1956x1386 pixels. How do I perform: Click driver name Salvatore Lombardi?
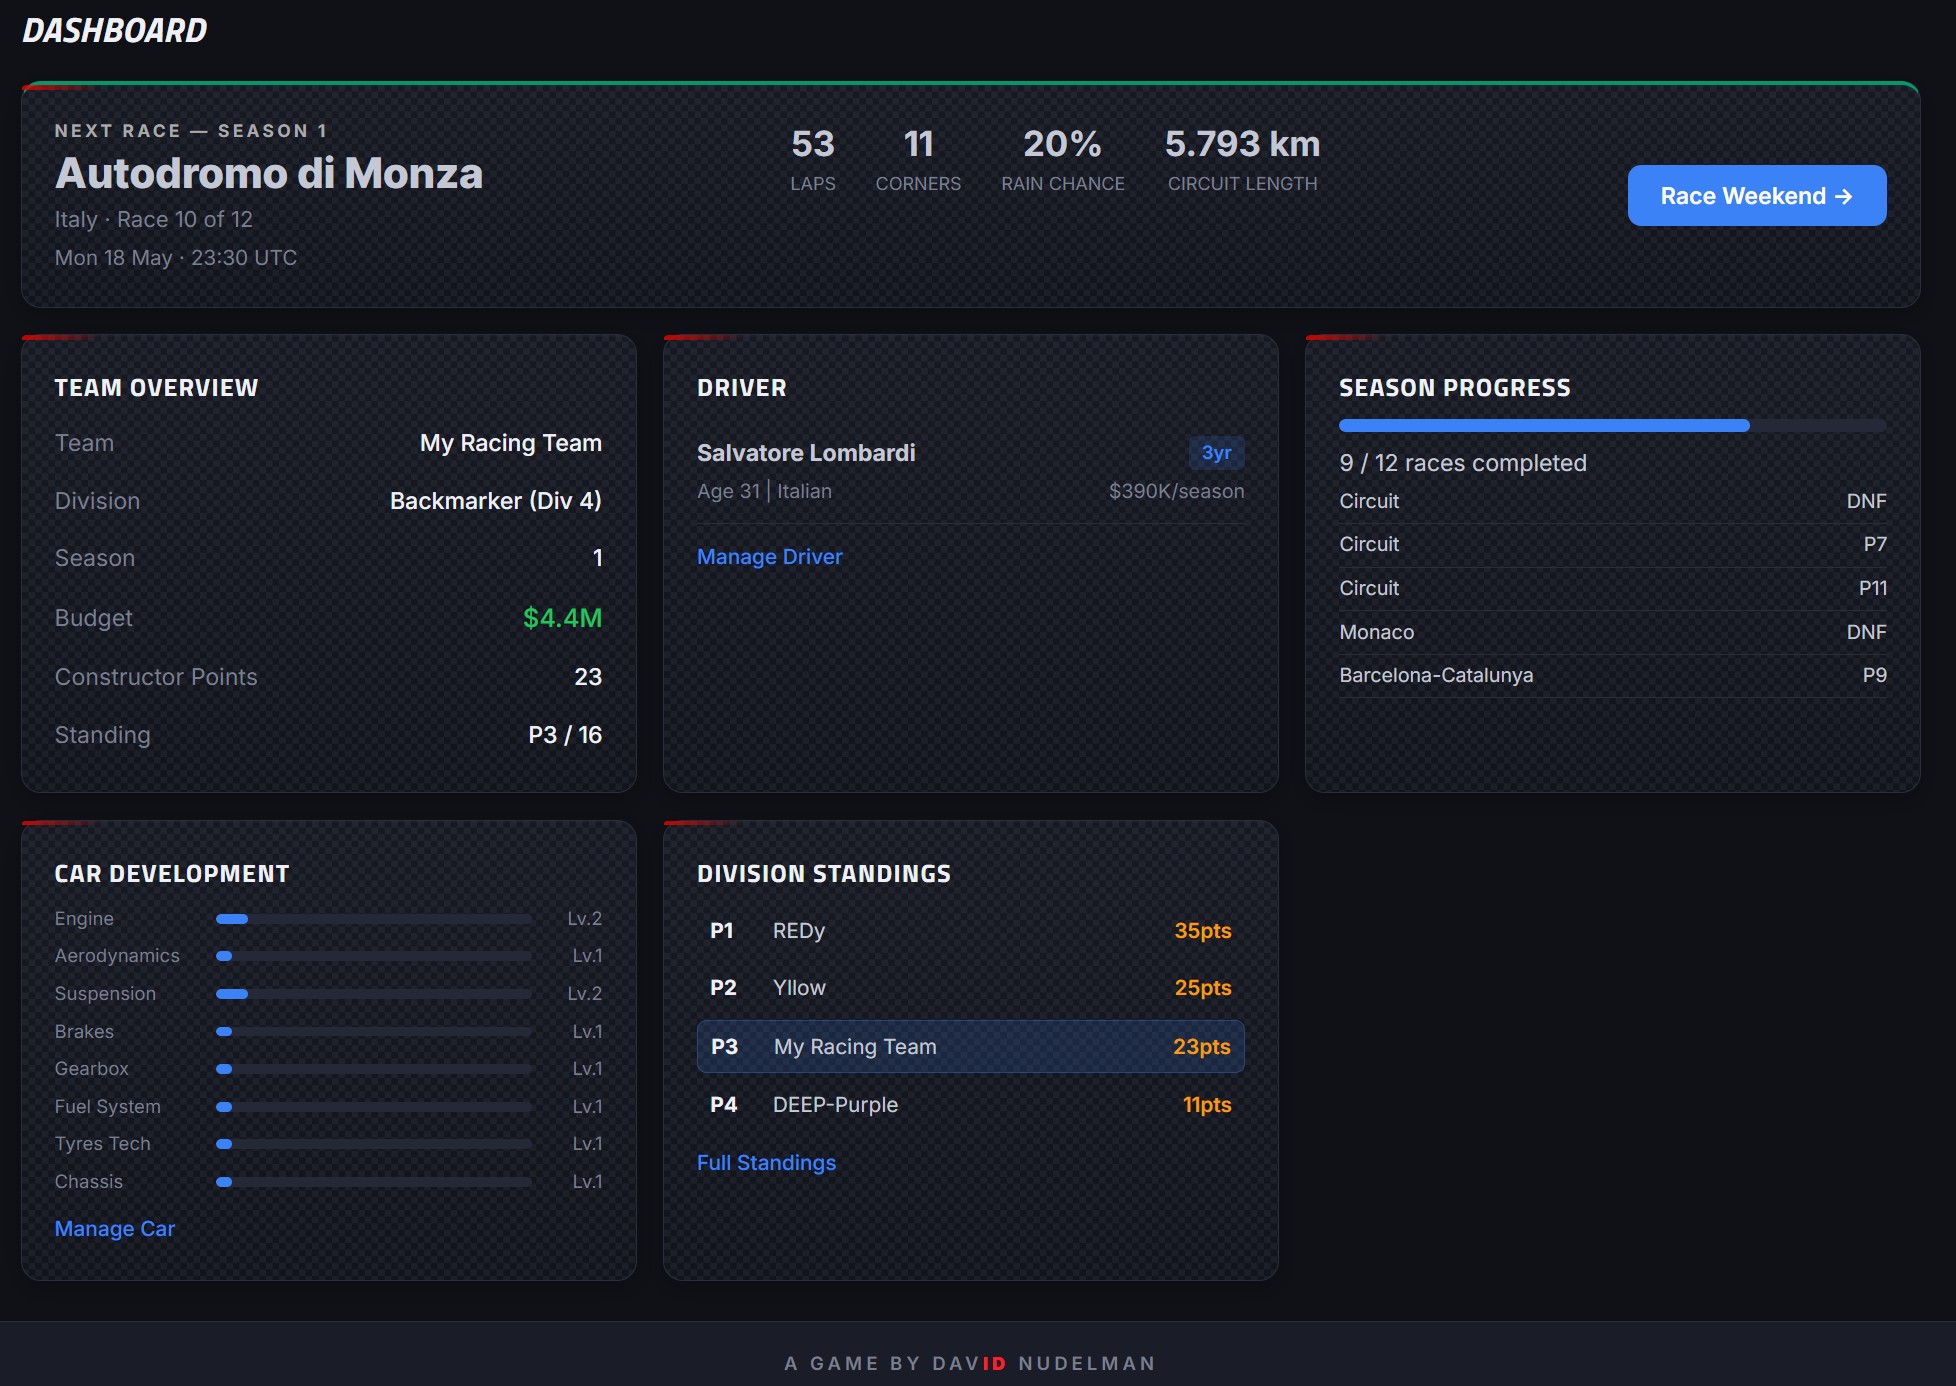point(806,453)
